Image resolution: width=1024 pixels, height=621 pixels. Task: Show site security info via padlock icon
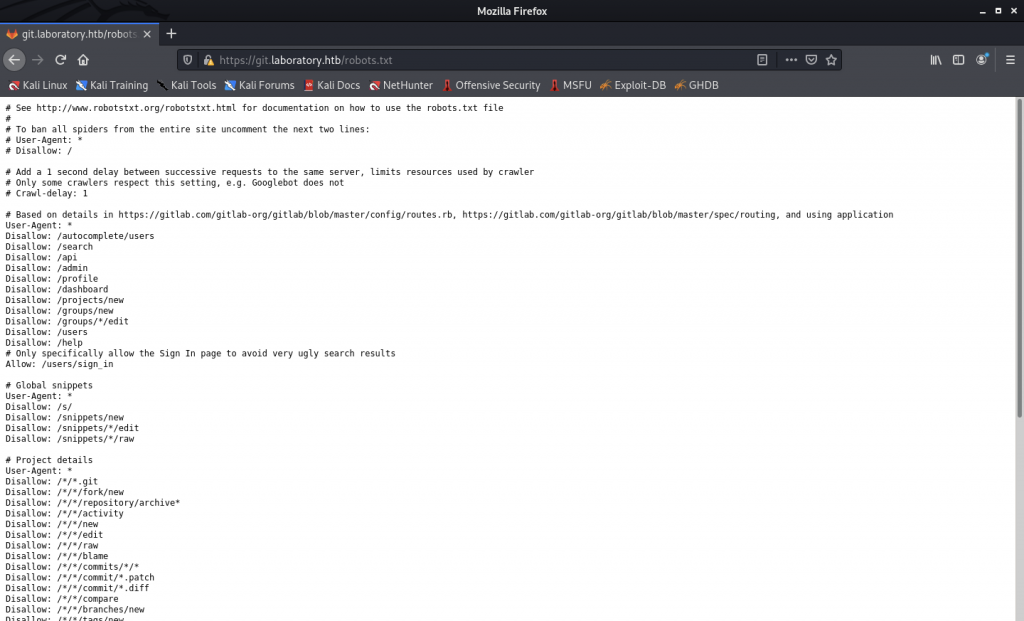click(208, 60)
